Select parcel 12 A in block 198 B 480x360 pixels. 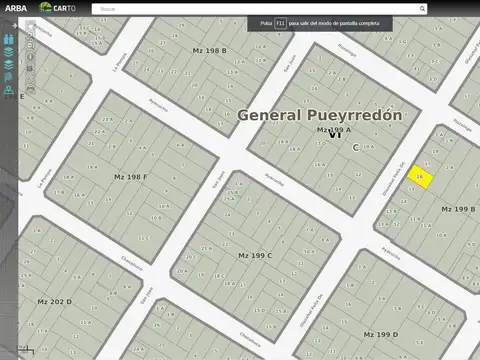point(239,62)
